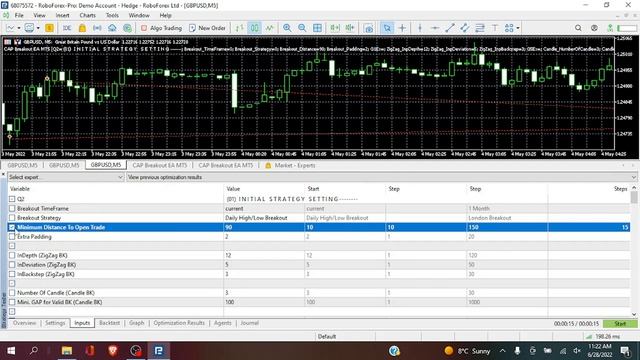The height and width of the screenshot is (360, 640).
Task: Click the screenshot camera icon
Action: click(368, 28)
